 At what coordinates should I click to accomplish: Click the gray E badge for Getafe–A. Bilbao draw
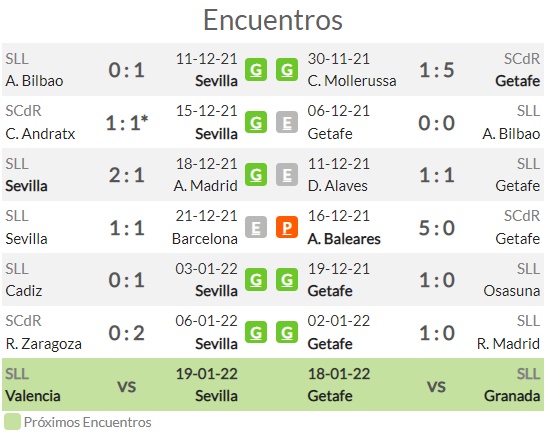[287, 122]
